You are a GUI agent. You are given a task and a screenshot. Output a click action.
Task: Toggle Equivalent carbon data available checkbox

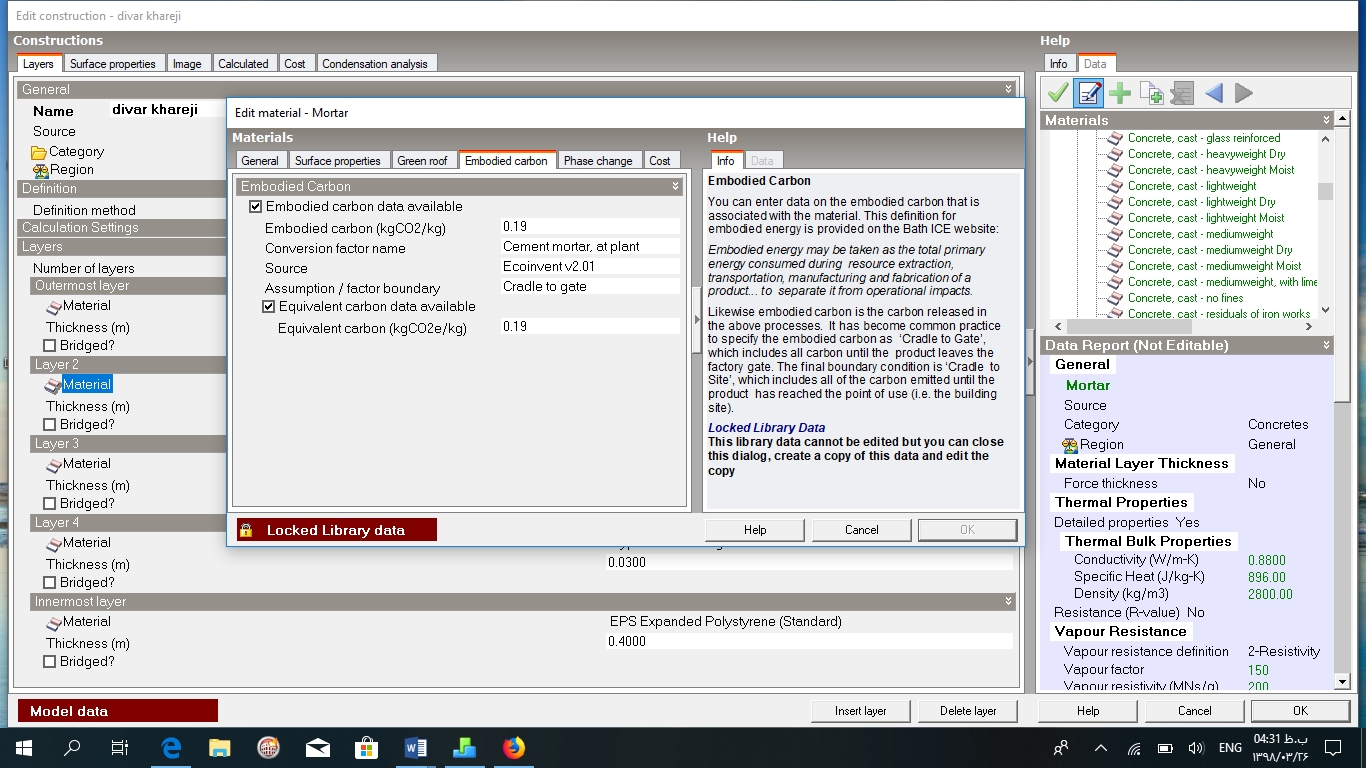click(x=269, y=307)
